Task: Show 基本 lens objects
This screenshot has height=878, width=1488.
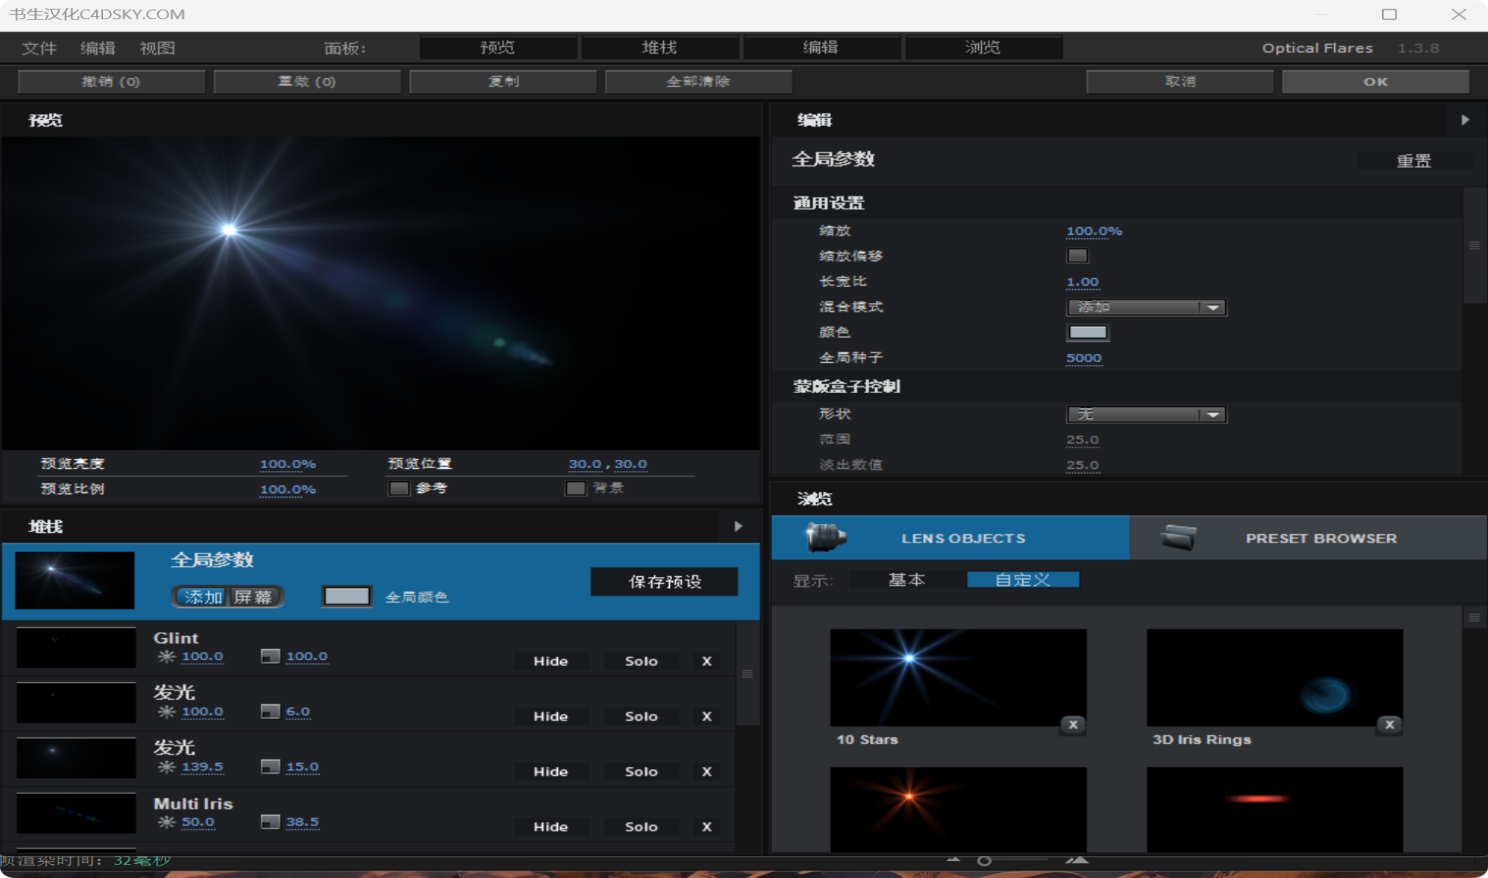Action: pyautogui.click(x=907, y=580)
